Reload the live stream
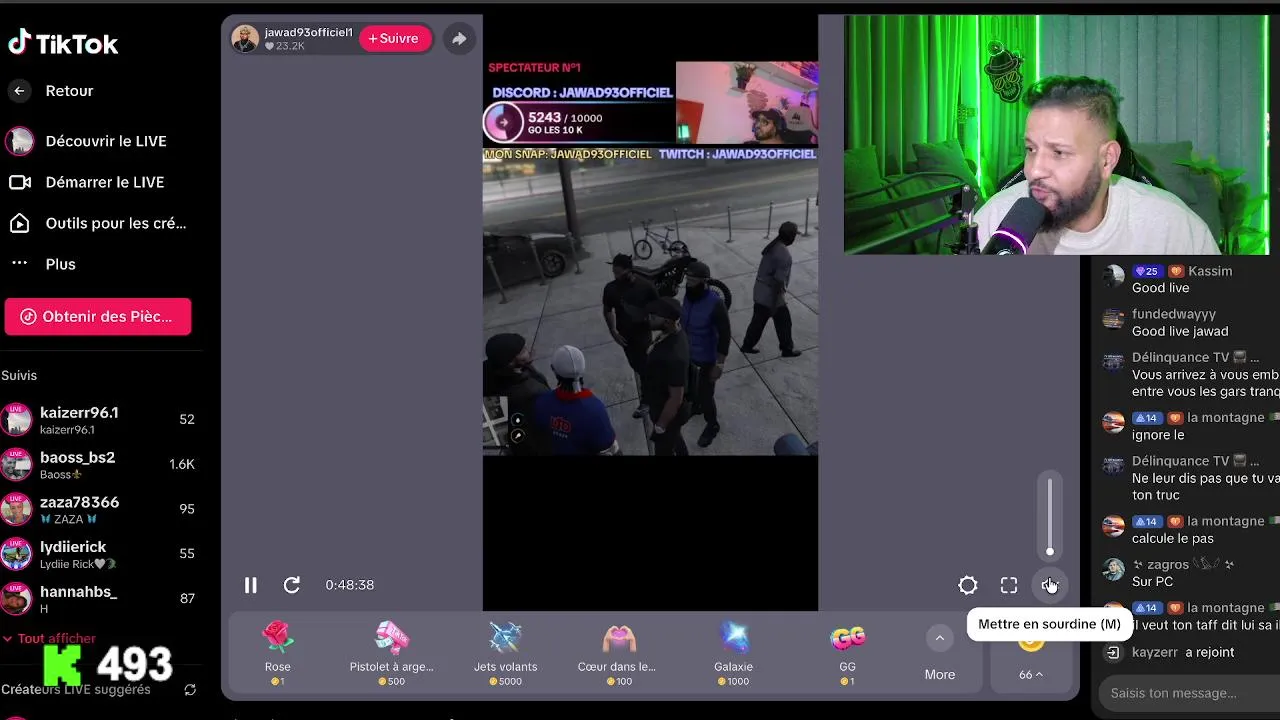The height and width of the screenshot is (720, 1280). [292, 585]
